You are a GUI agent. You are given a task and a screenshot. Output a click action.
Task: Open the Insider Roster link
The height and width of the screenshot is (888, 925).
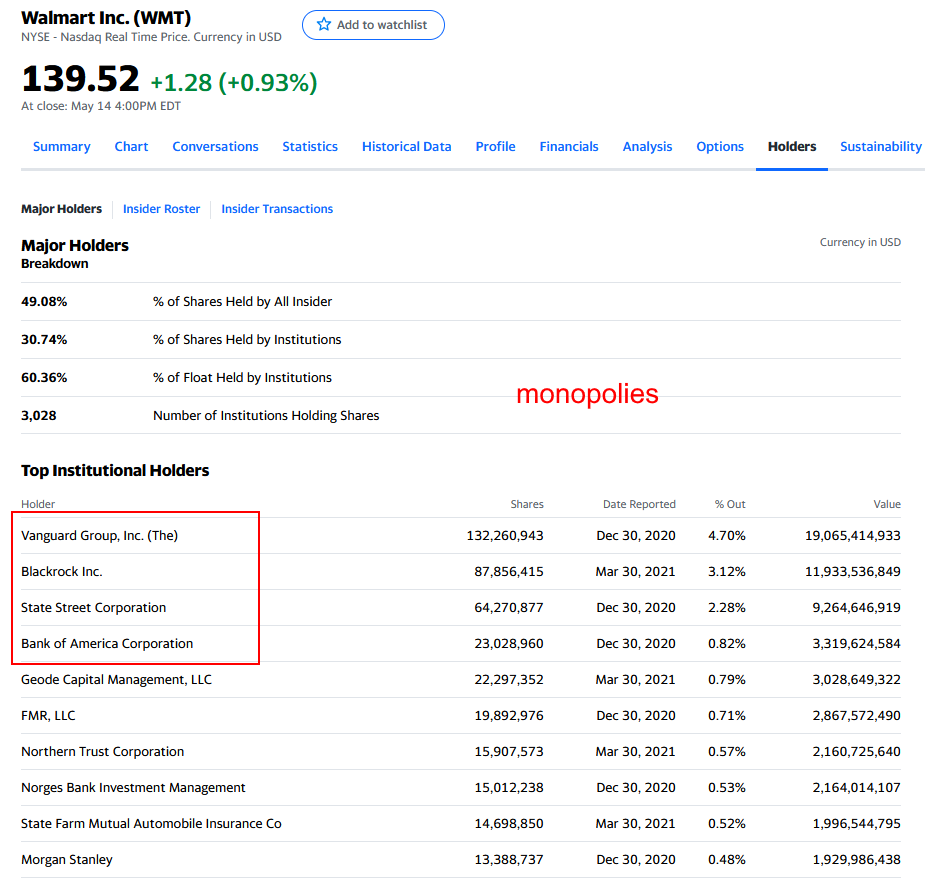(161, 209)
